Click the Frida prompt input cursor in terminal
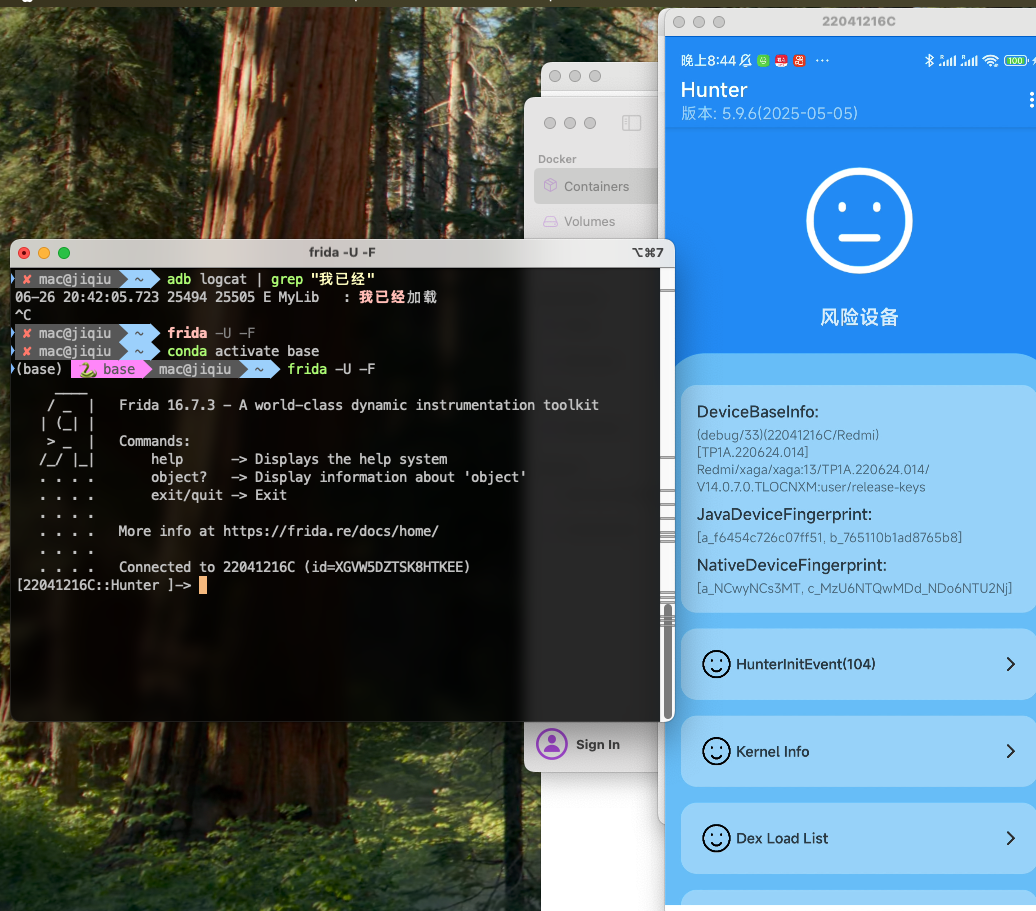This screenshot has height=911, width=1036. tap(203, 585)
